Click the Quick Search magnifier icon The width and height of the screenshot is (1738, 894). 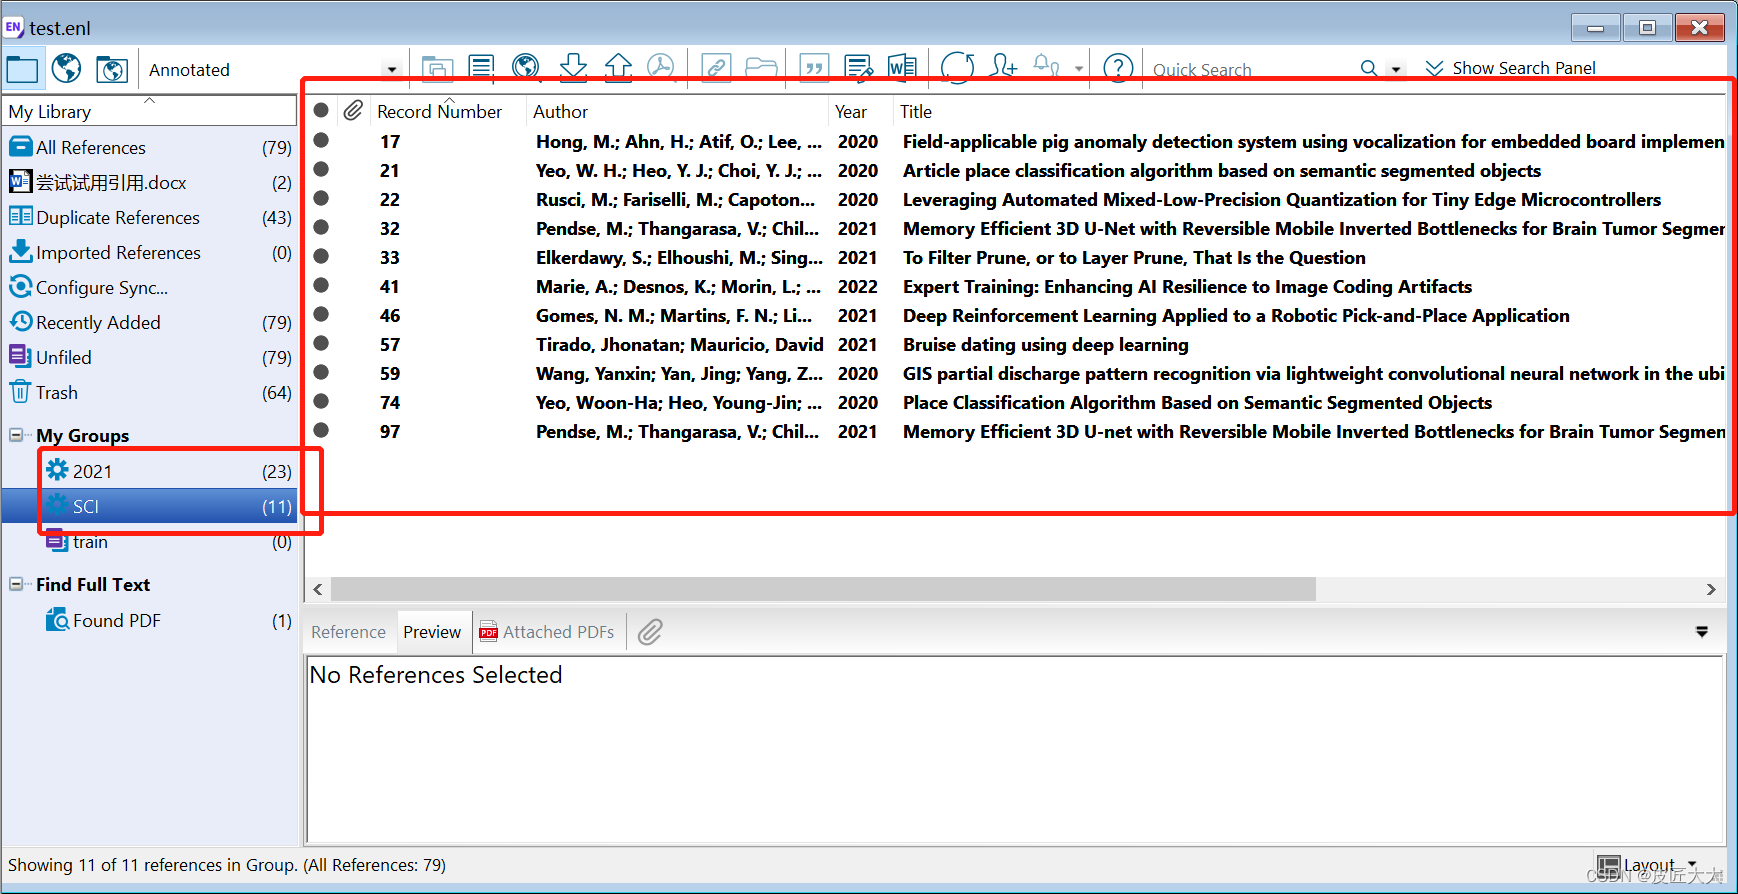(1369, 68)
